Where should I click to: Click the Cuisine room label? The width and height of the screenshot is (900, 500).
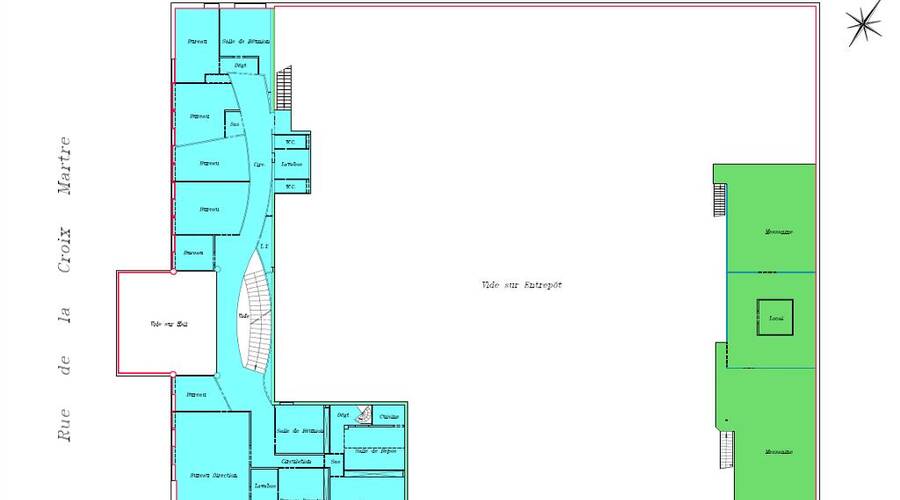tap(390, 416)
